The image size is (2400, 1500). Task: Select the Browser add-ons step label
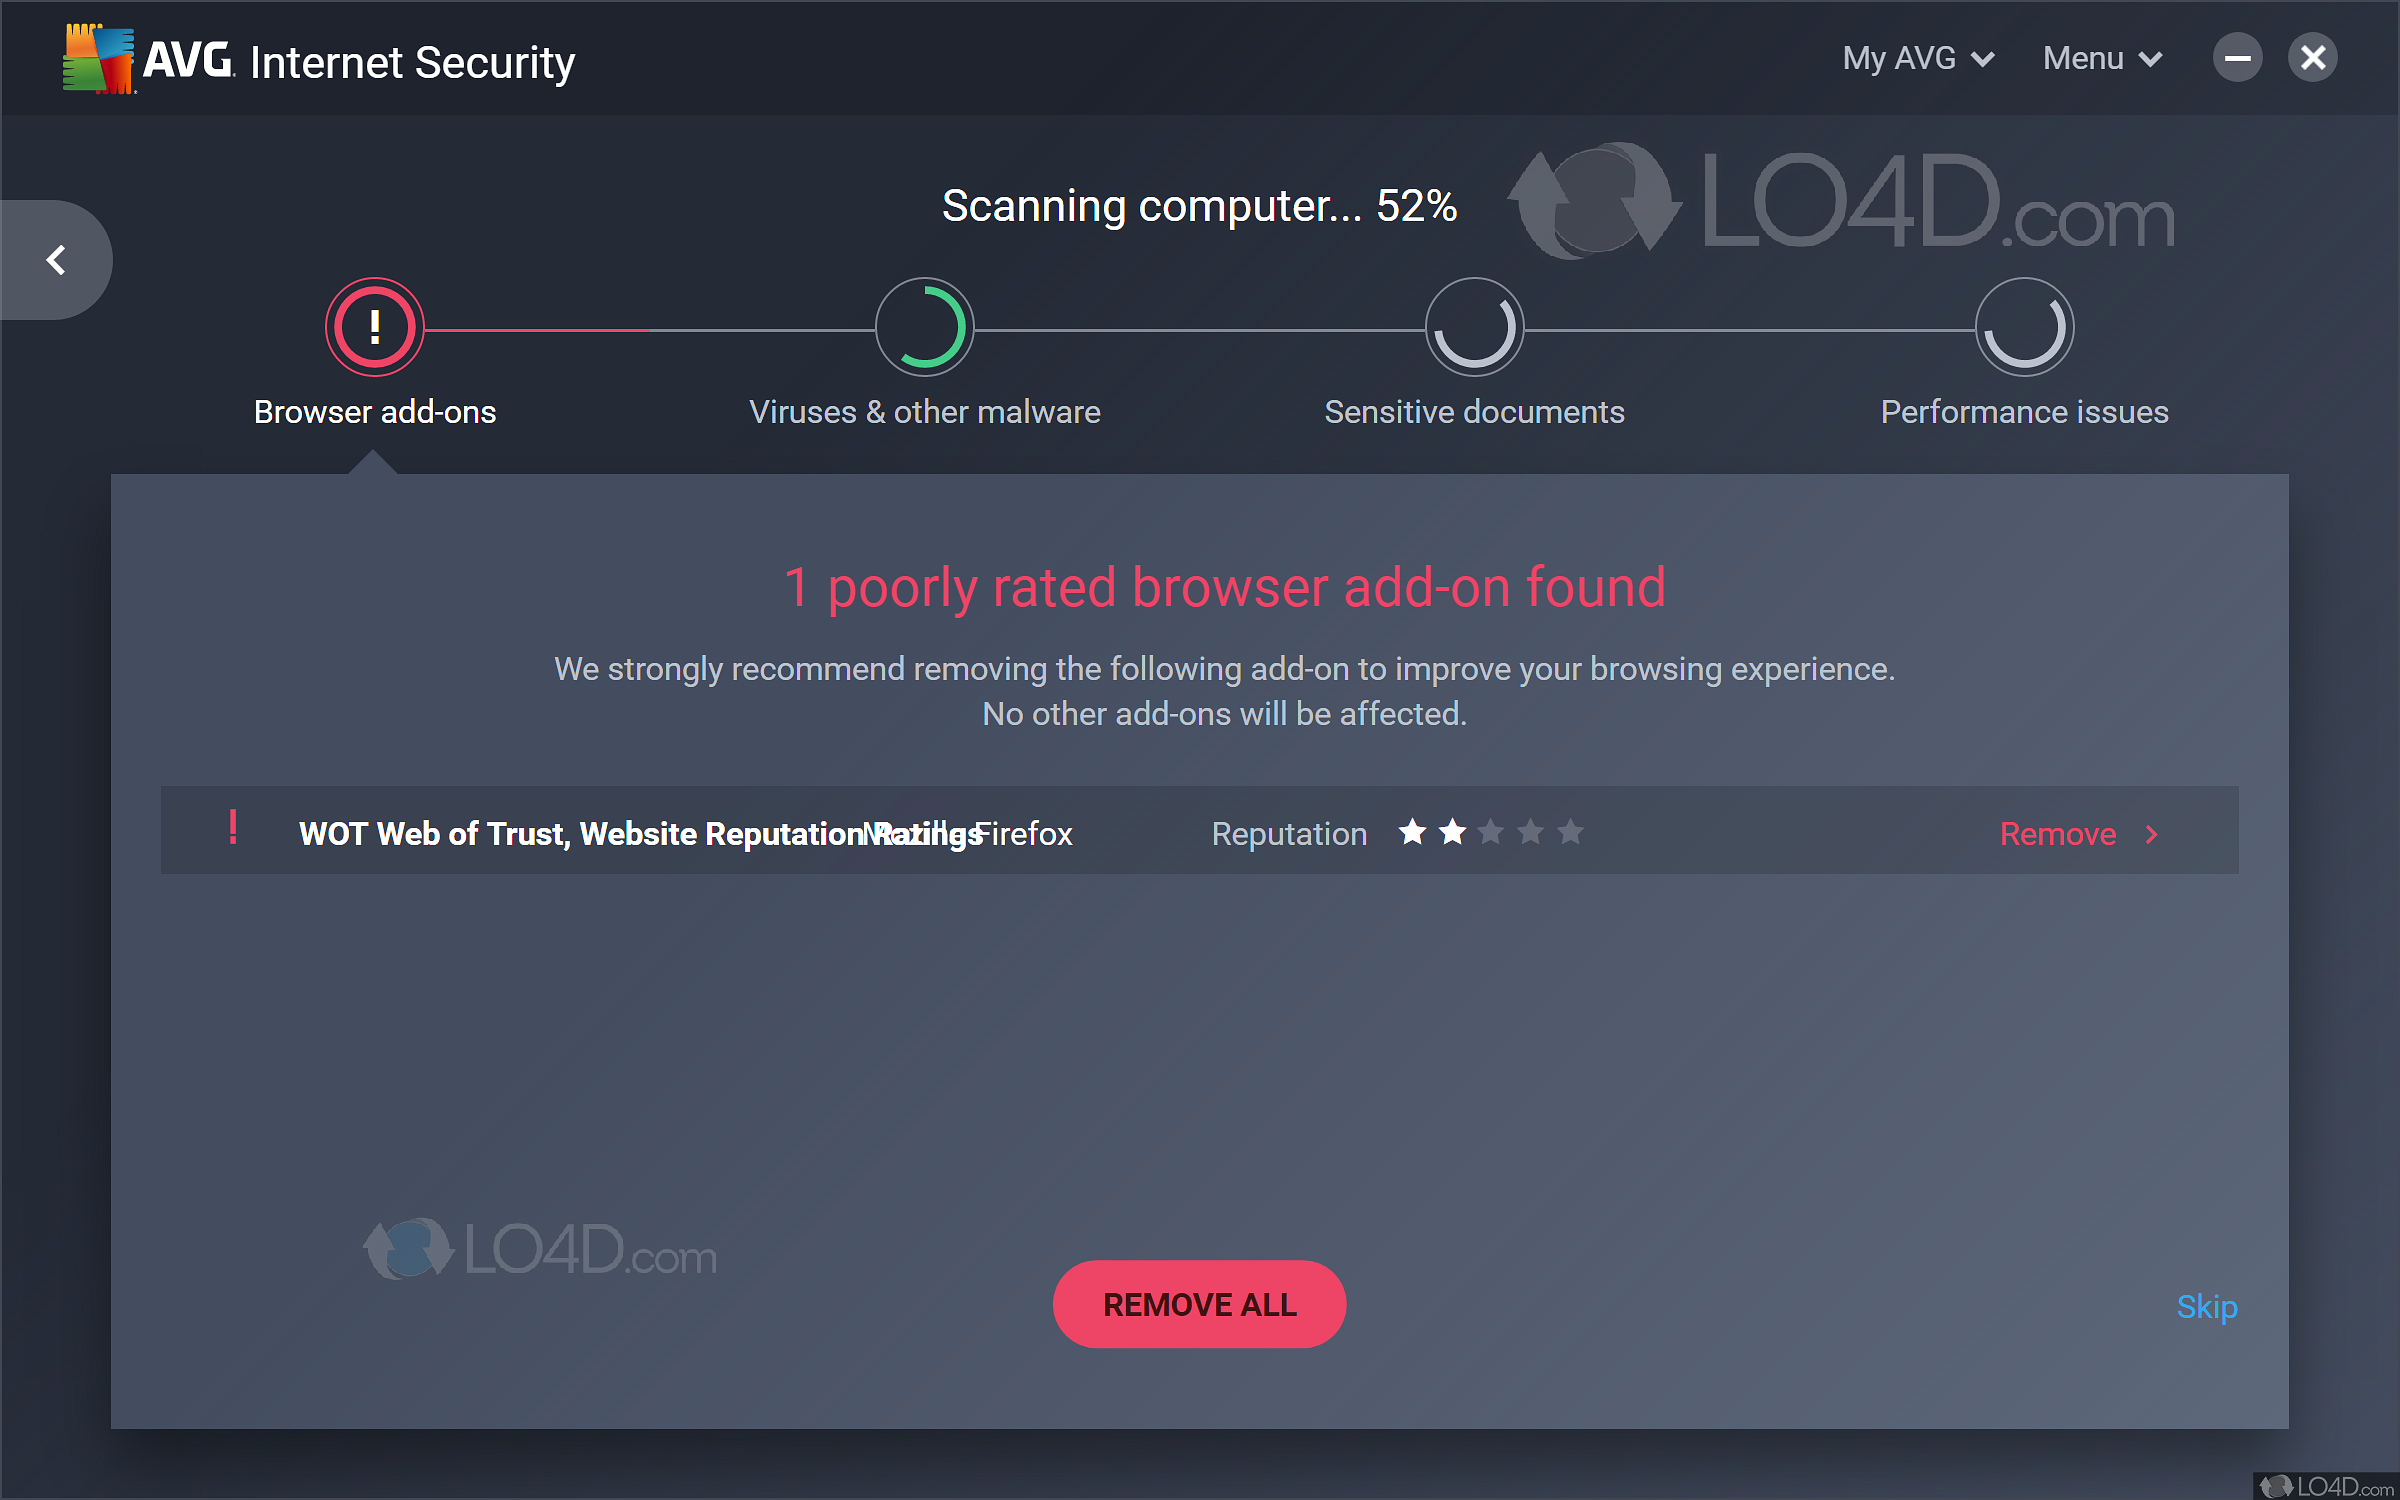[x=375, y=412]
